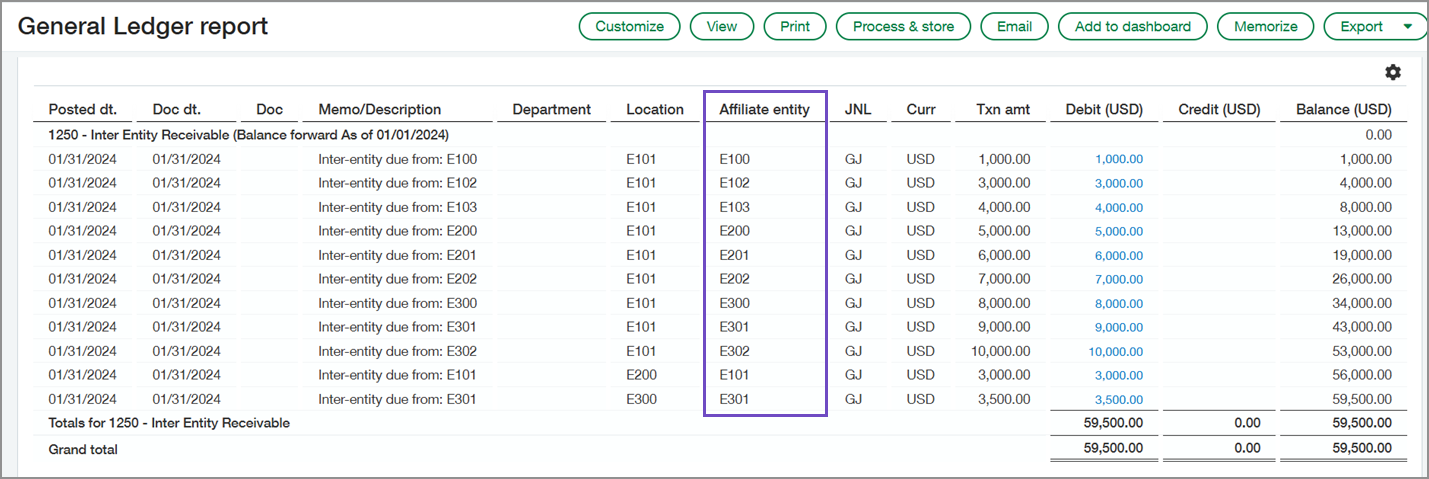Click the Balance (USD) column header
Viewport: 1429px width, 479px height.
(1343, 110)
